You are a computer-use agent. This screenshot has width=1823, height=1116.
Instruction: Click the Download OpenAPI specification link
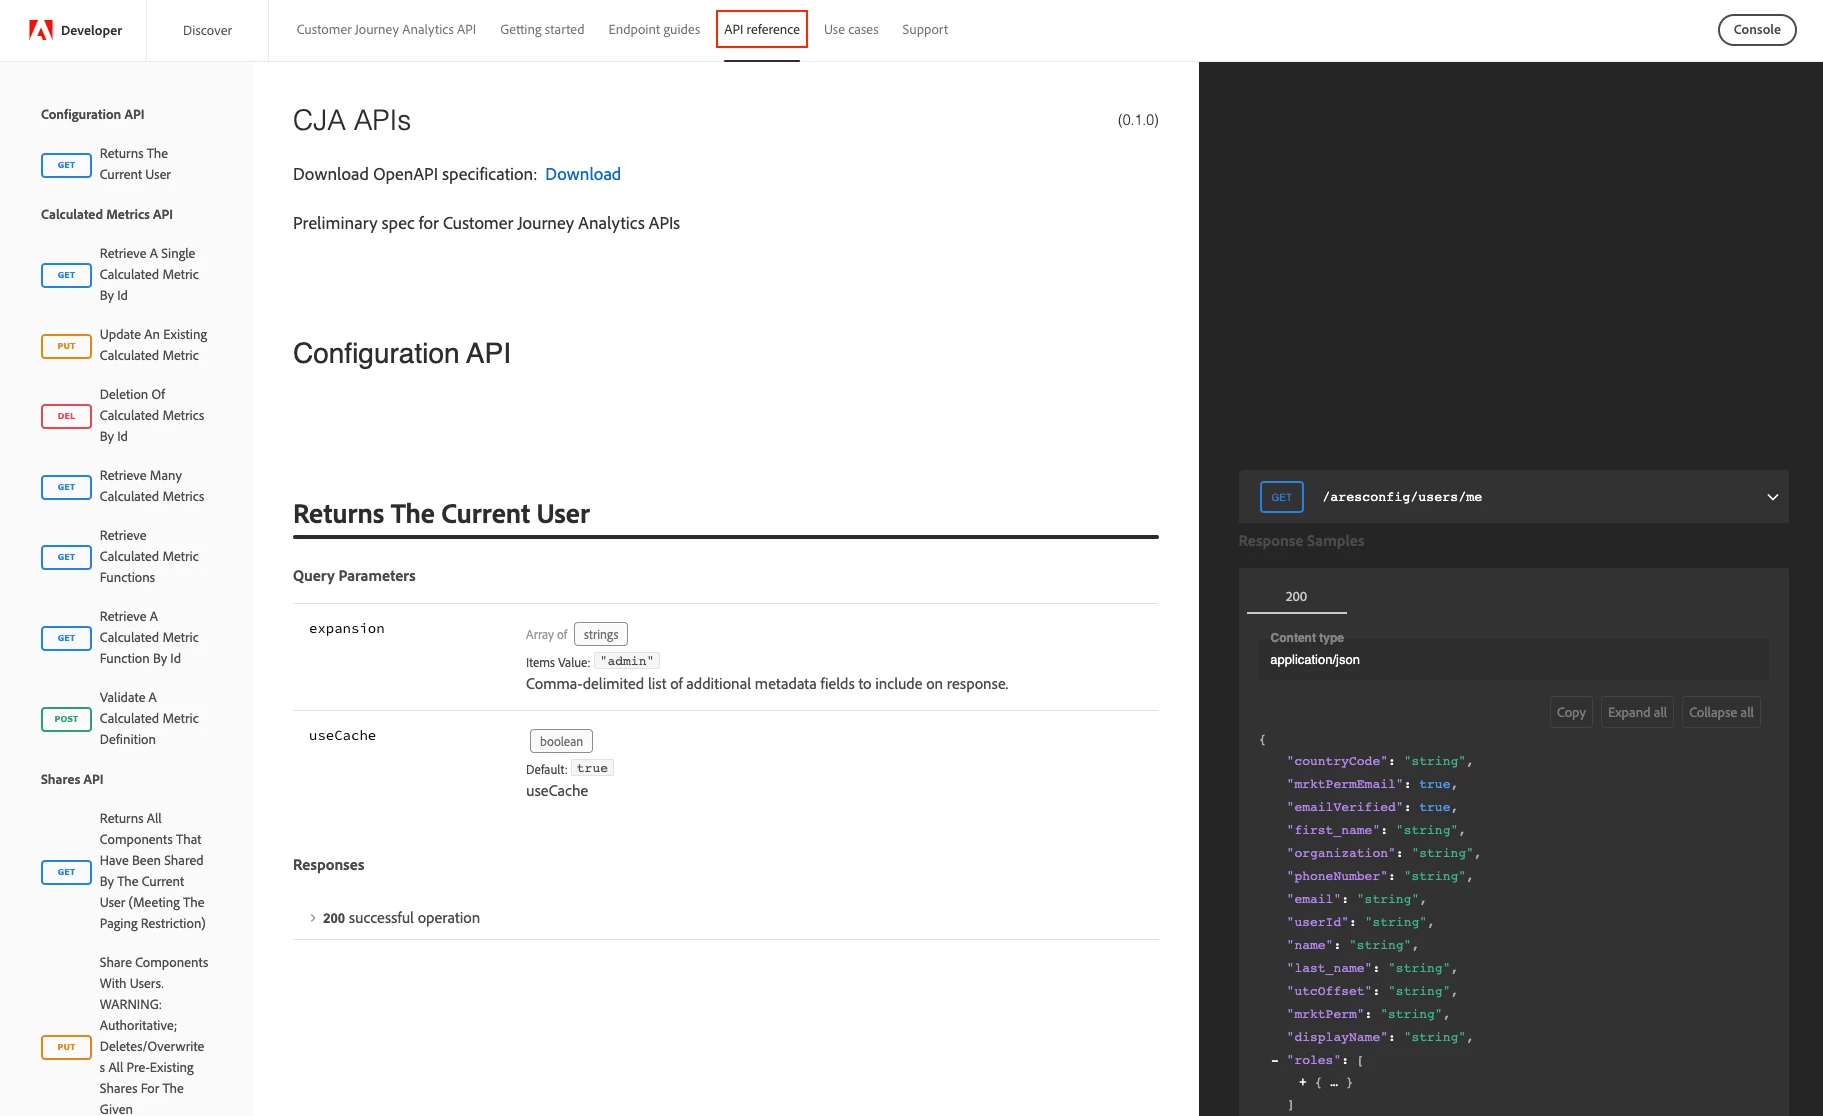coord(583,174)
